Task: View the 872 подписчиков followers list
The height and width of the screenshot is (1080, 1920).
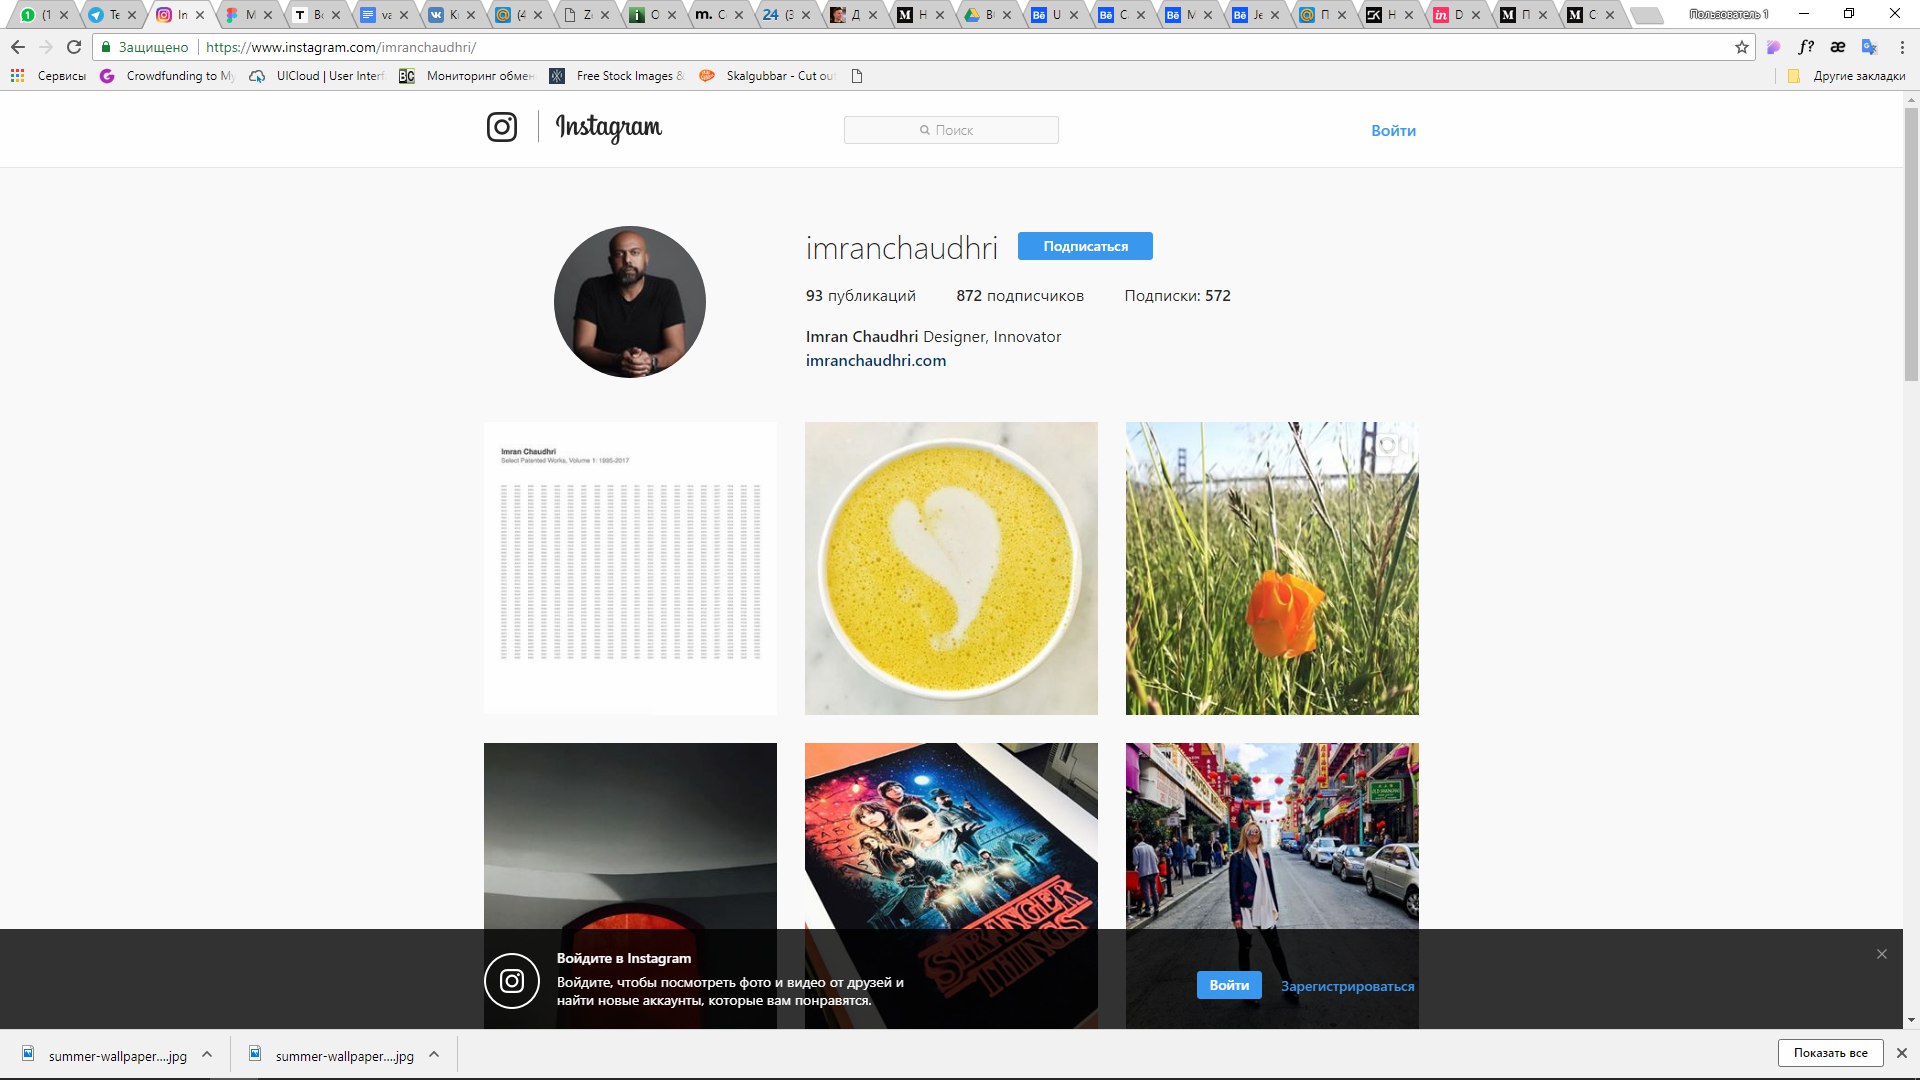Action: point(1020,296)
